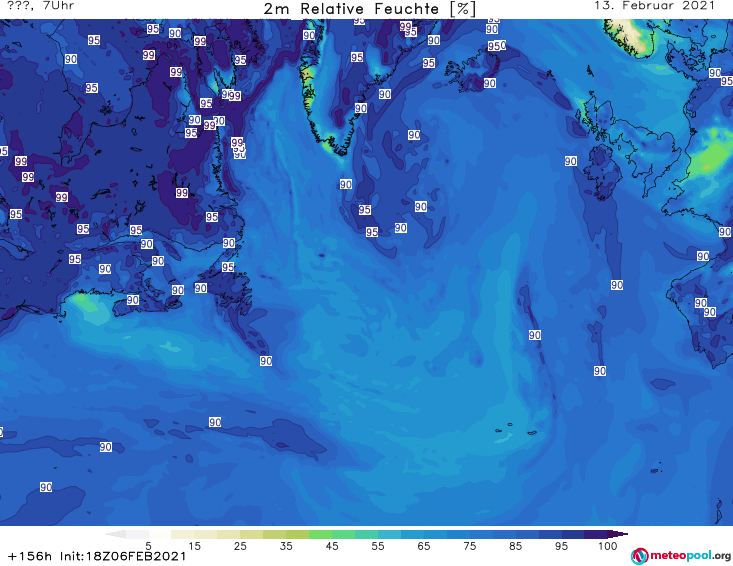Screen dimensions: 733x566
Task: Click legend value 55
Action: [378, 546]
